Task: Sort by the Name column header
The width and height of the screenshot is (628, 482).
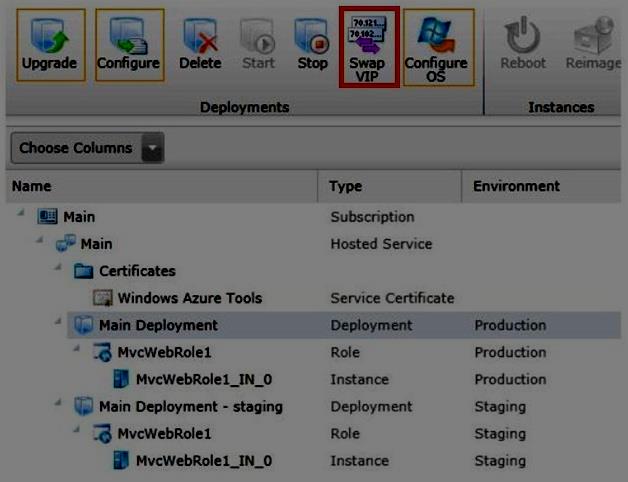Action: (161, 186)
